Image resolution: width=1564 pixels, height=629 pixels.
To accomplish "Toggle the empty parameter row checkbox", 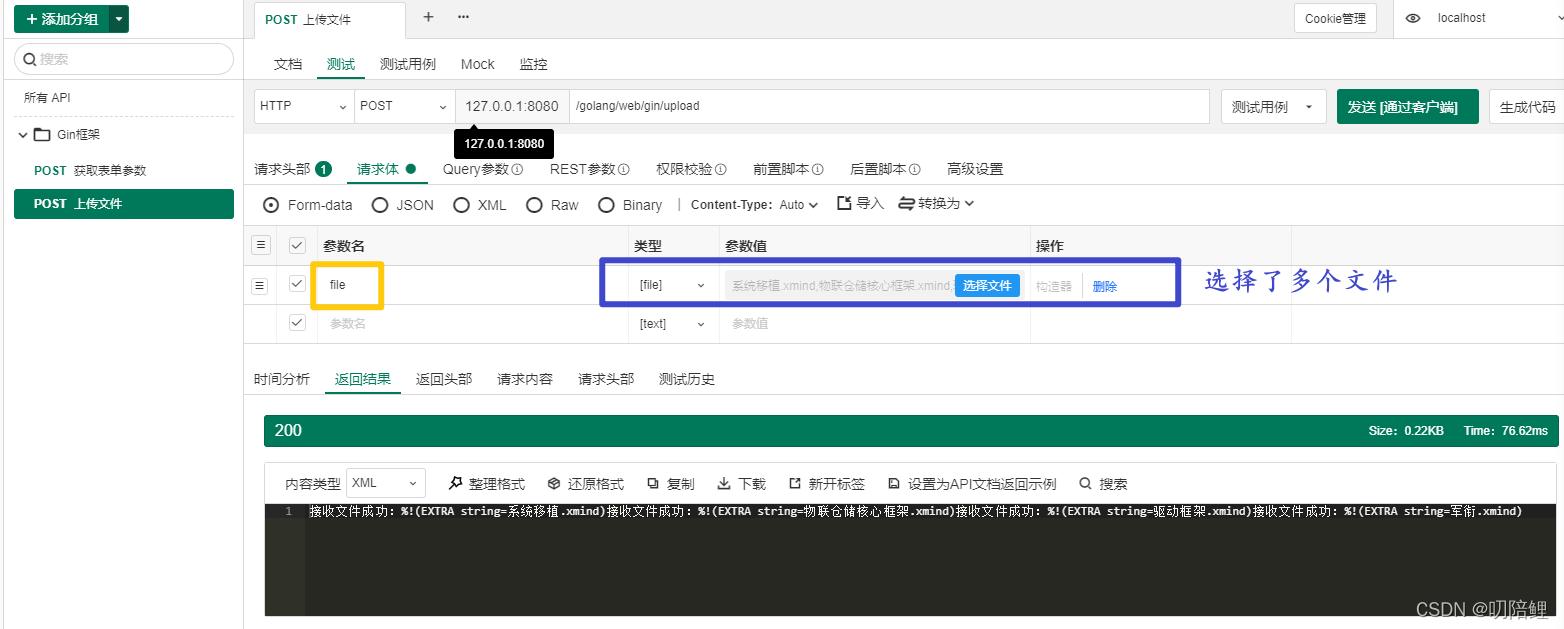I will 297,323.
